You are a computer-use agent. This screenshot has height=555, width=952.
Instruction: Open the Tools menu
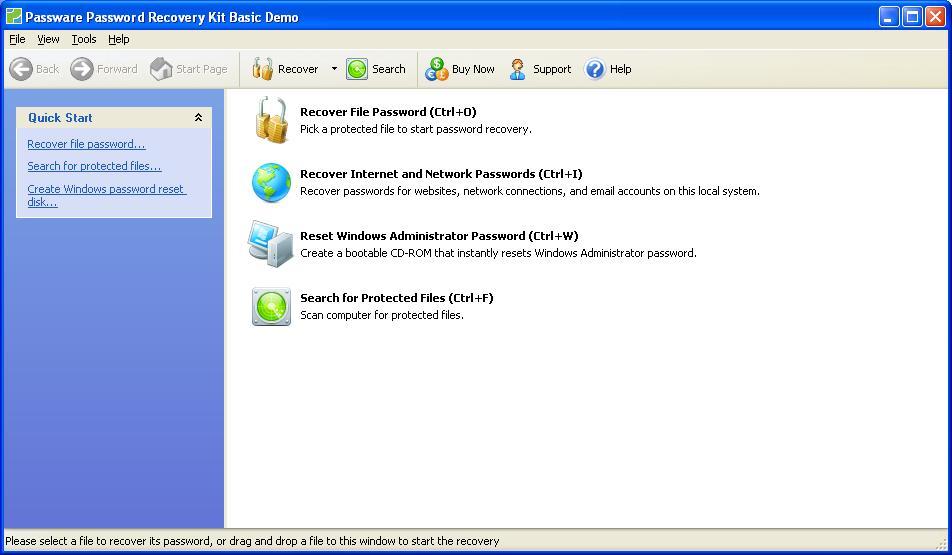[84, 39]
